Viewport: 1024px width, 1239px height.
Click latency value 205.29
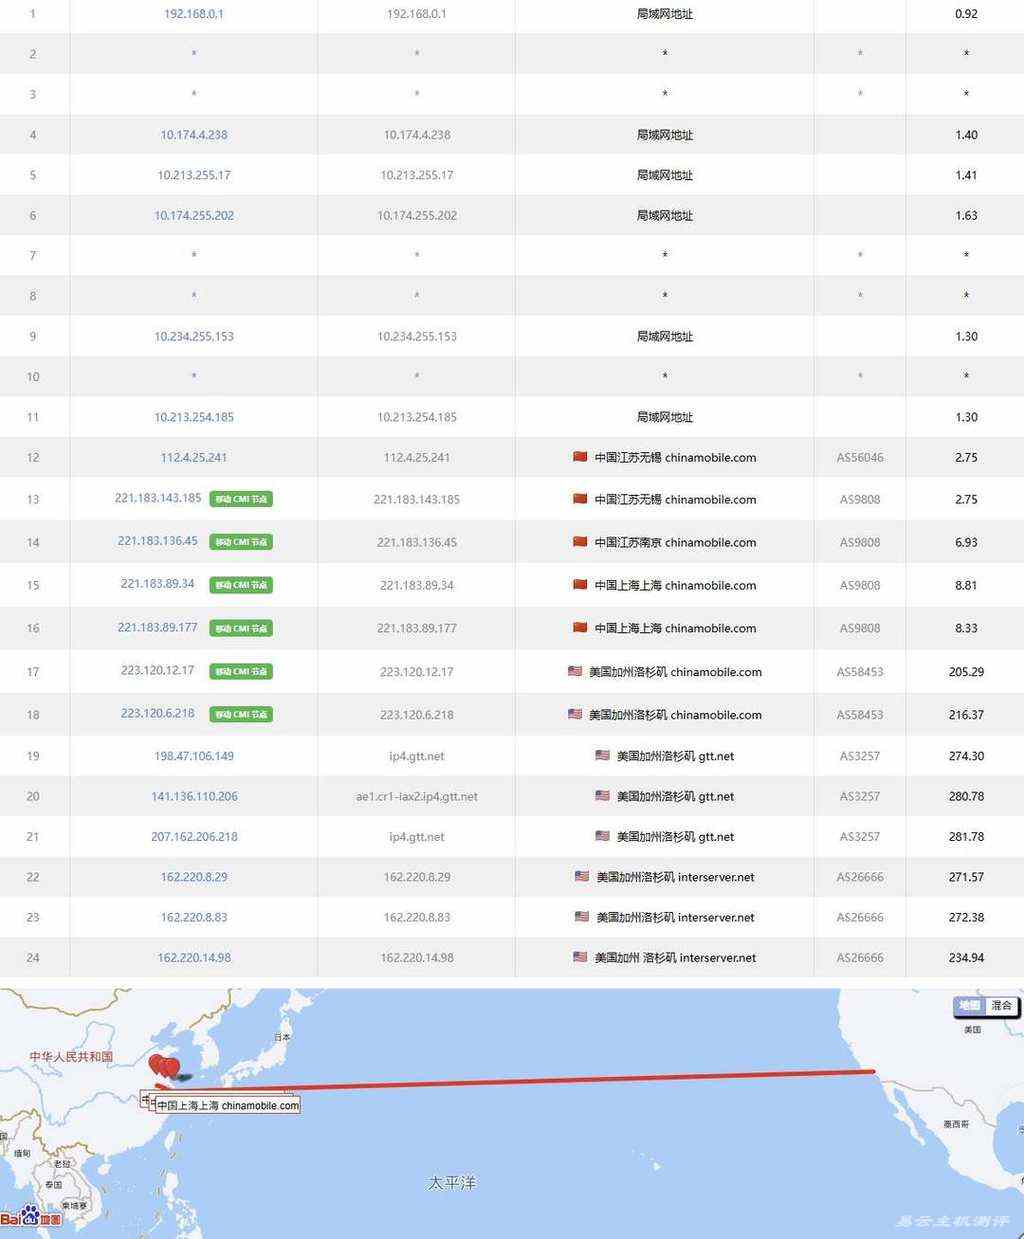click(x=966, y=672)
